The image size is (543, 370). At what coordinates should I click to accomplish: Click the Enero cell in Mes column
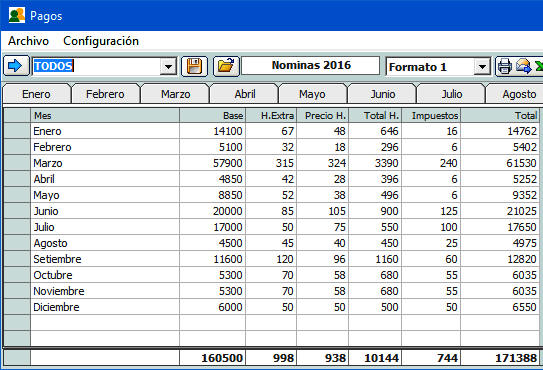coord(105,131)
